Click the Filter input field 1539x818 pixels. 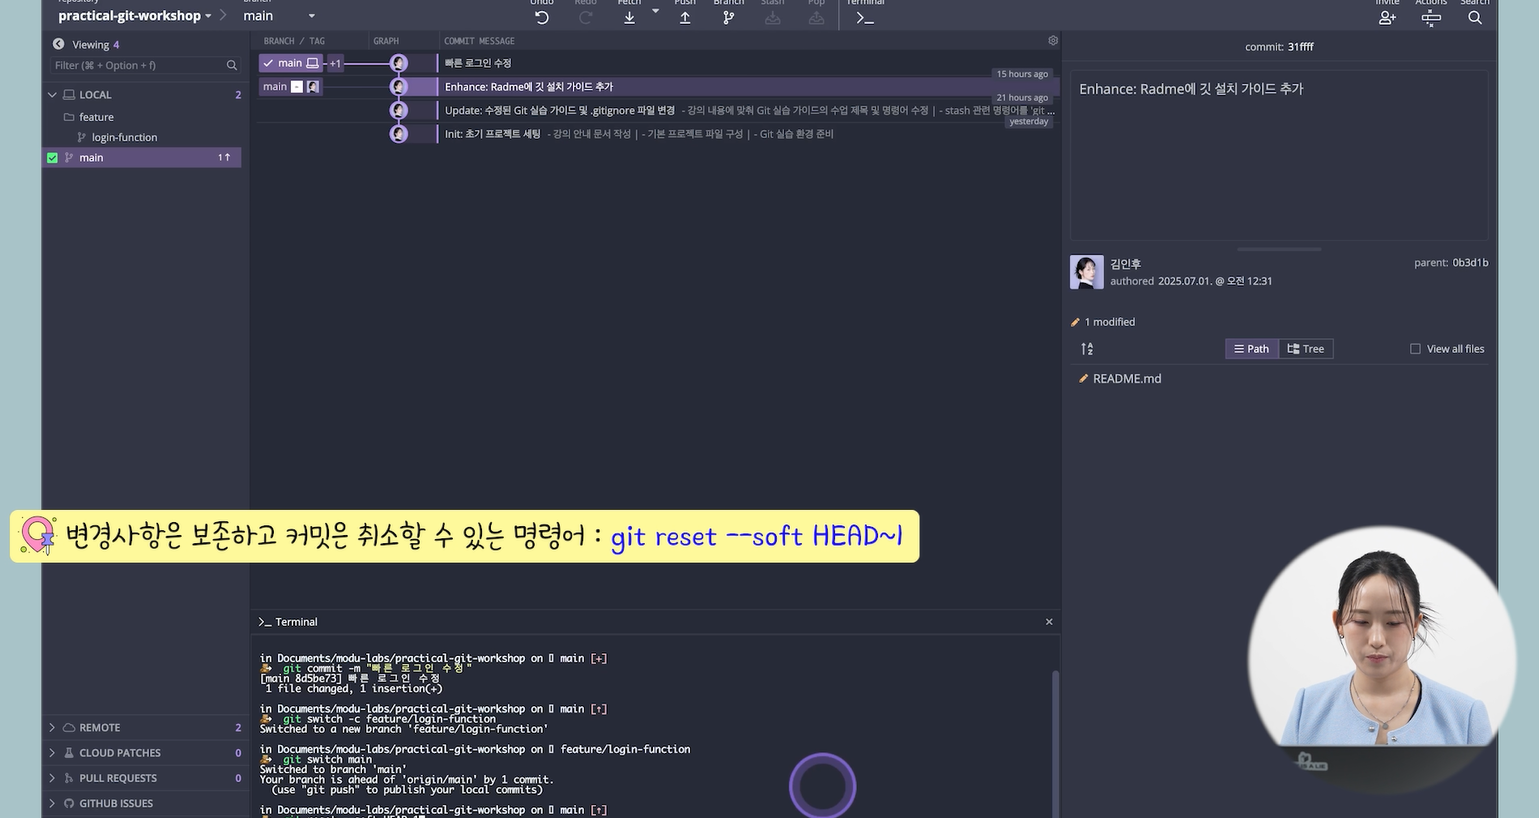coord(138,65)
